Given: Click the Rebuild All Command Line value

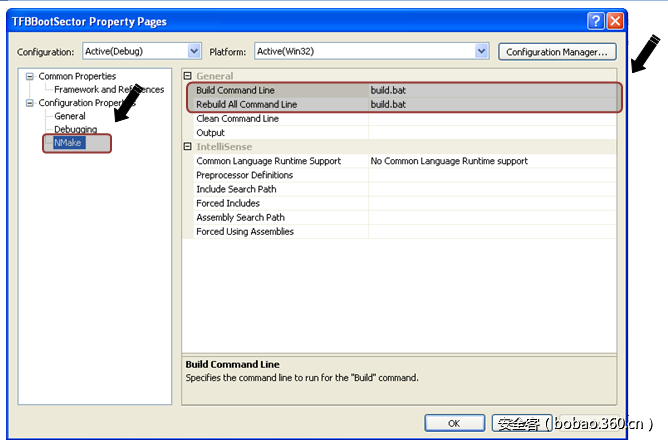Looking at the screenshot, I should [x=490, y=104].
